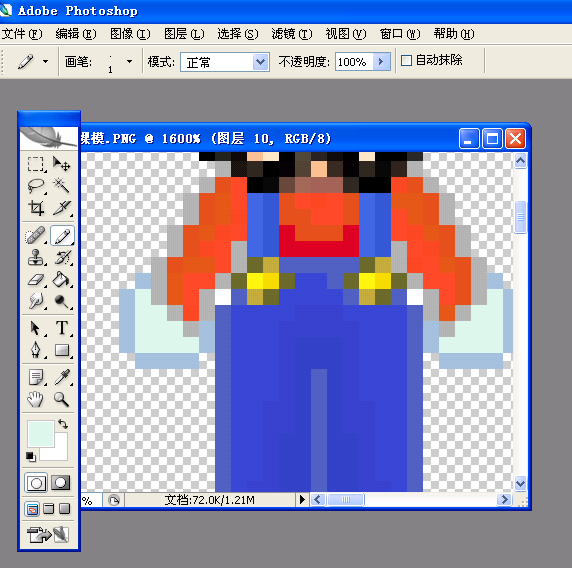This screenshot has height=568, width=572.
Task: Open the 选择(S) menu
Action: (238, 34)
